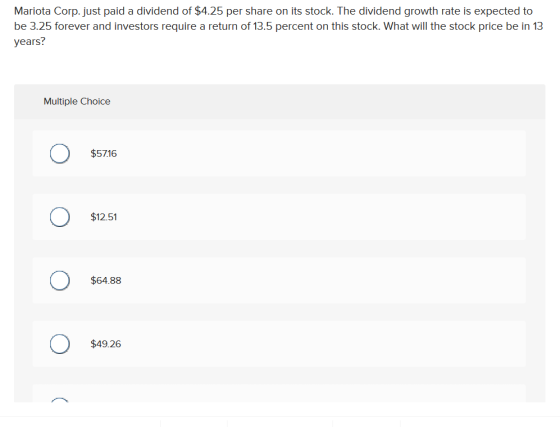
Task: Click the $12.51 answer text label
Action: (104, 217)
